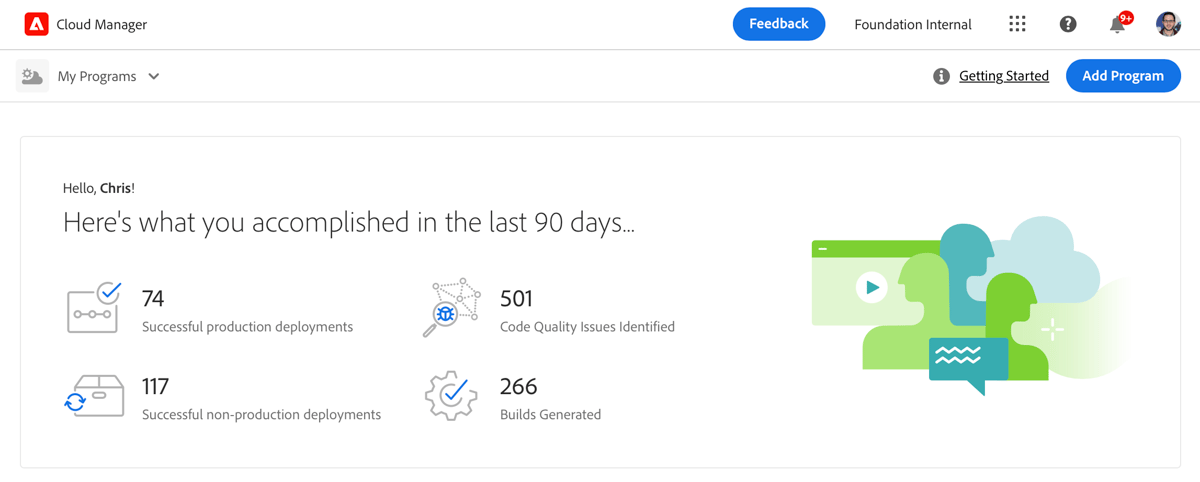
Task: Play the video in the illustration
Action: (872, 288)
